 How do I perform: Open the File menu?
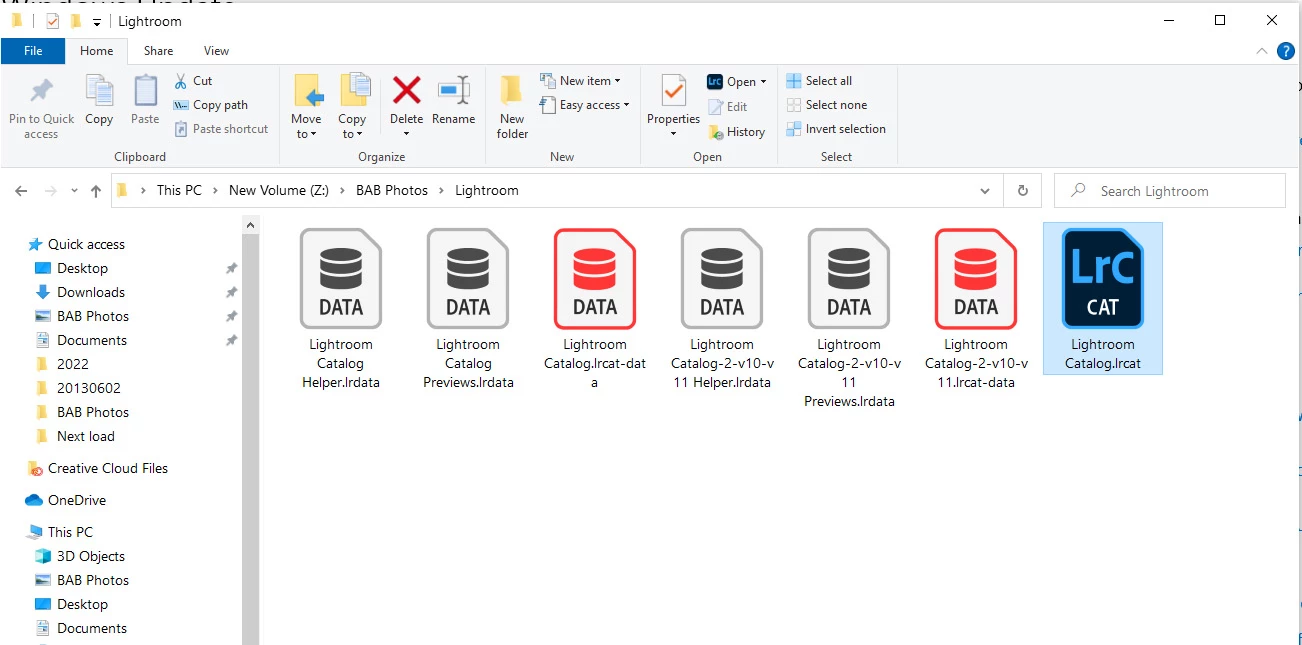[x=33, y=51]
